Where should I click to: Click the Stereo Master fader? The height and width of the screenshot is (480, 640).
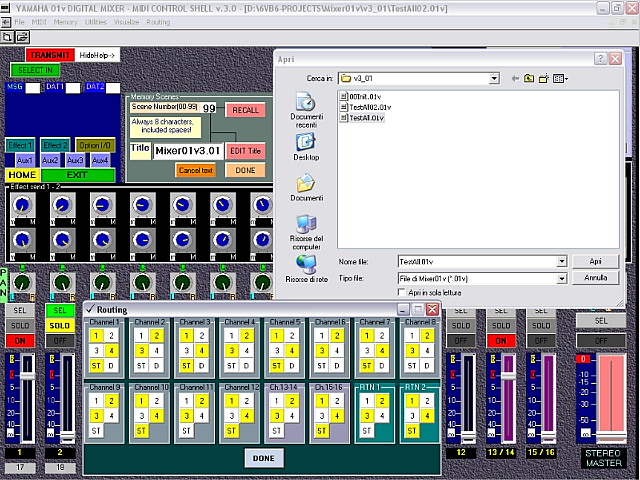(611, 436)
